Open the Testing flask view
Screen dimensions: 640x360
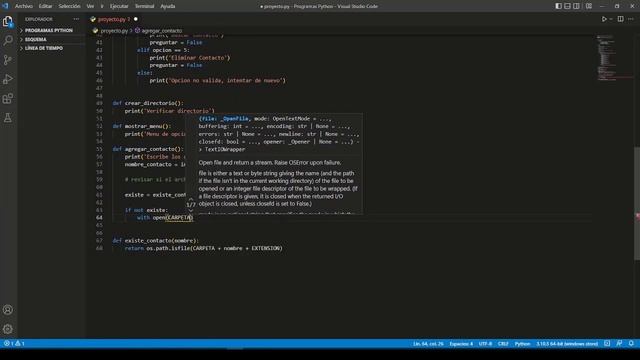pos(8,118)
